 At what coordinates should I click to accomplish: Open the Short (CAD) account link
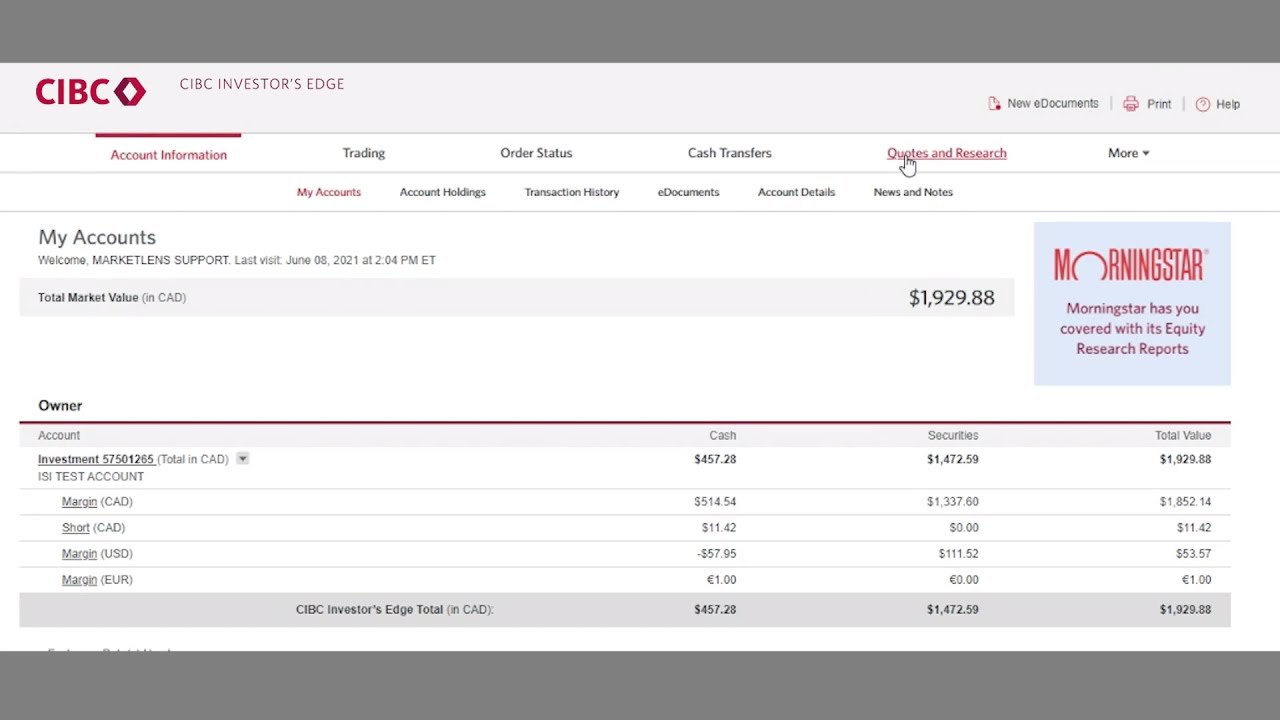coord(76,528)
